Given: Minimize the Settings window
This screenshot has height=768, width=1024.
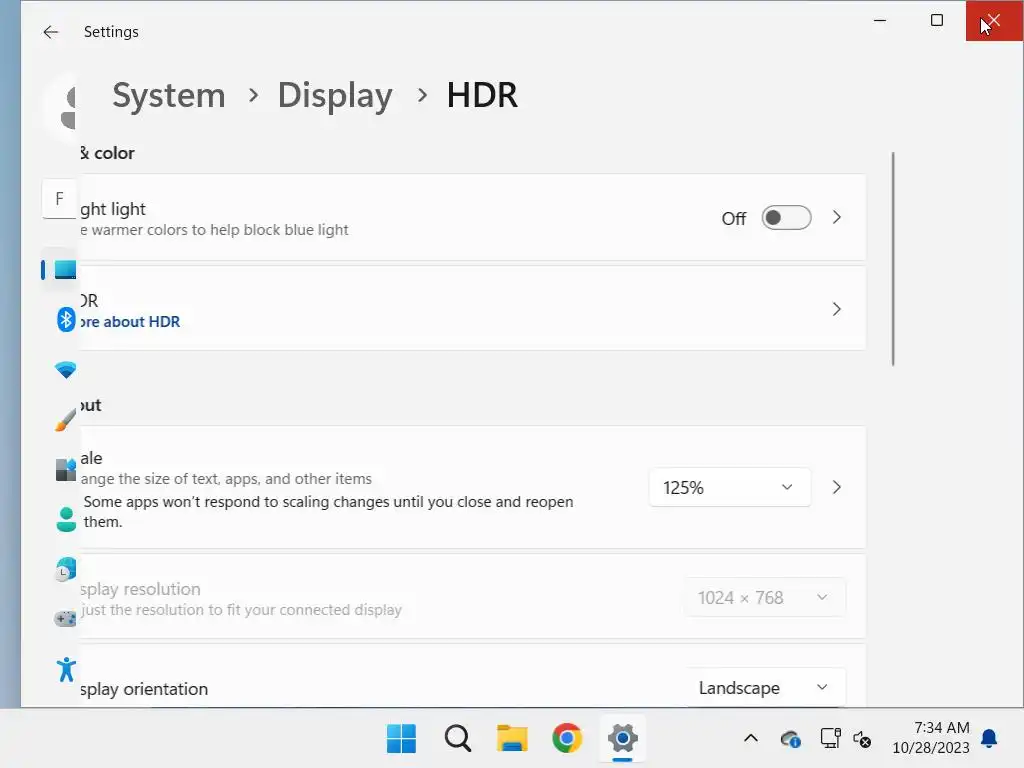Looking at the screenshot, I should (880, 20).
